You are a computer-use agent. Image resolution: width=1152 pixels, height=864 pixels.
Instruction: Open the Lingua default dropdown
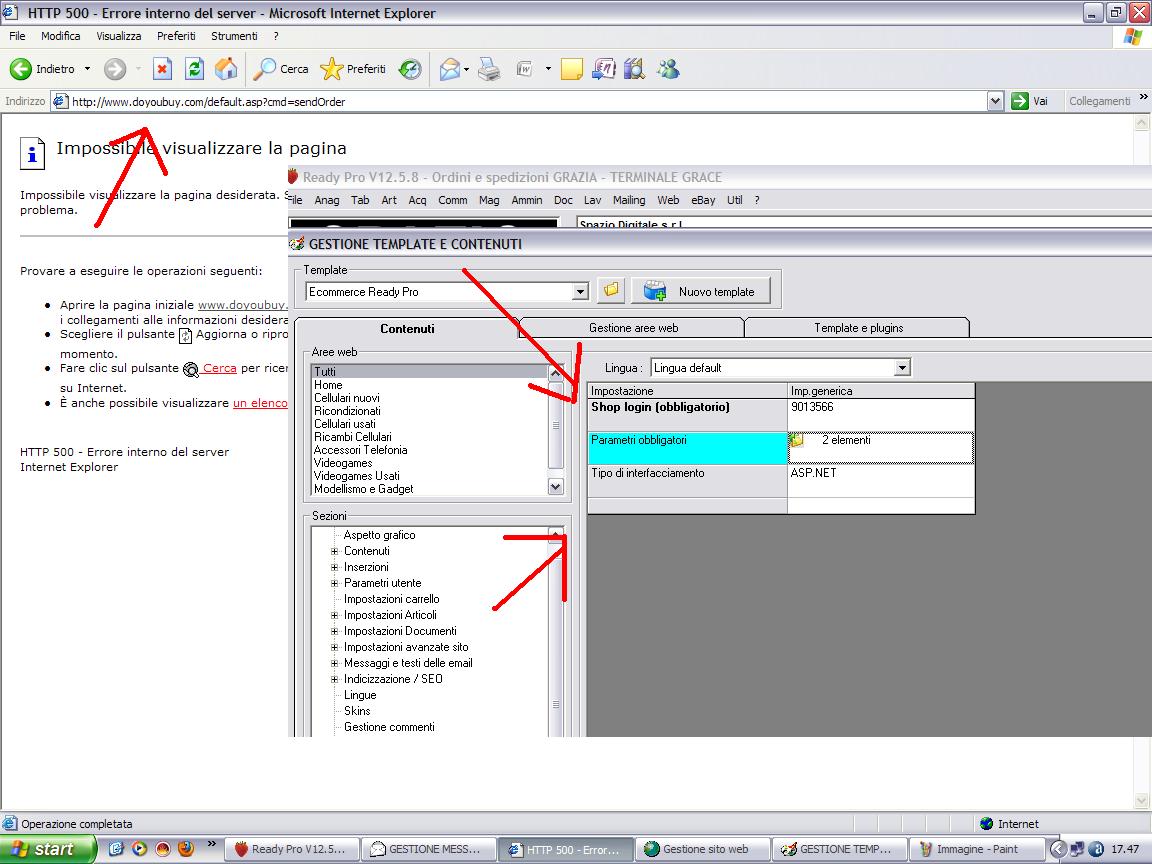tap(902, 367)
